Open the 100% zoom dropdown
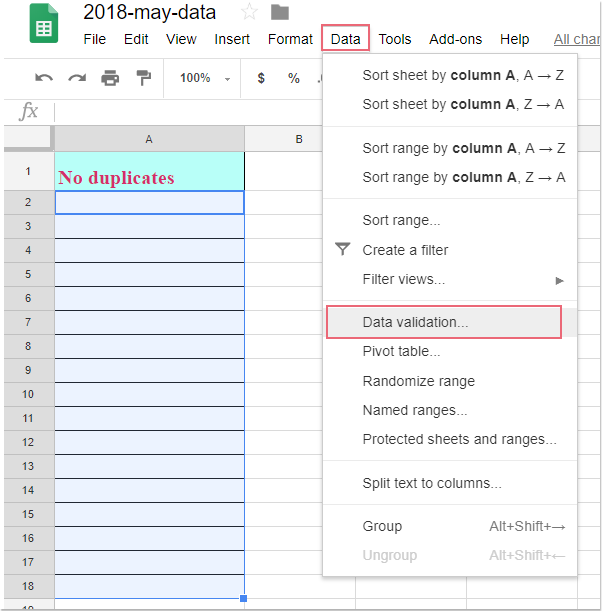This screenshot has height=611, width=602. pyautogui.click(x=205, y=78)
